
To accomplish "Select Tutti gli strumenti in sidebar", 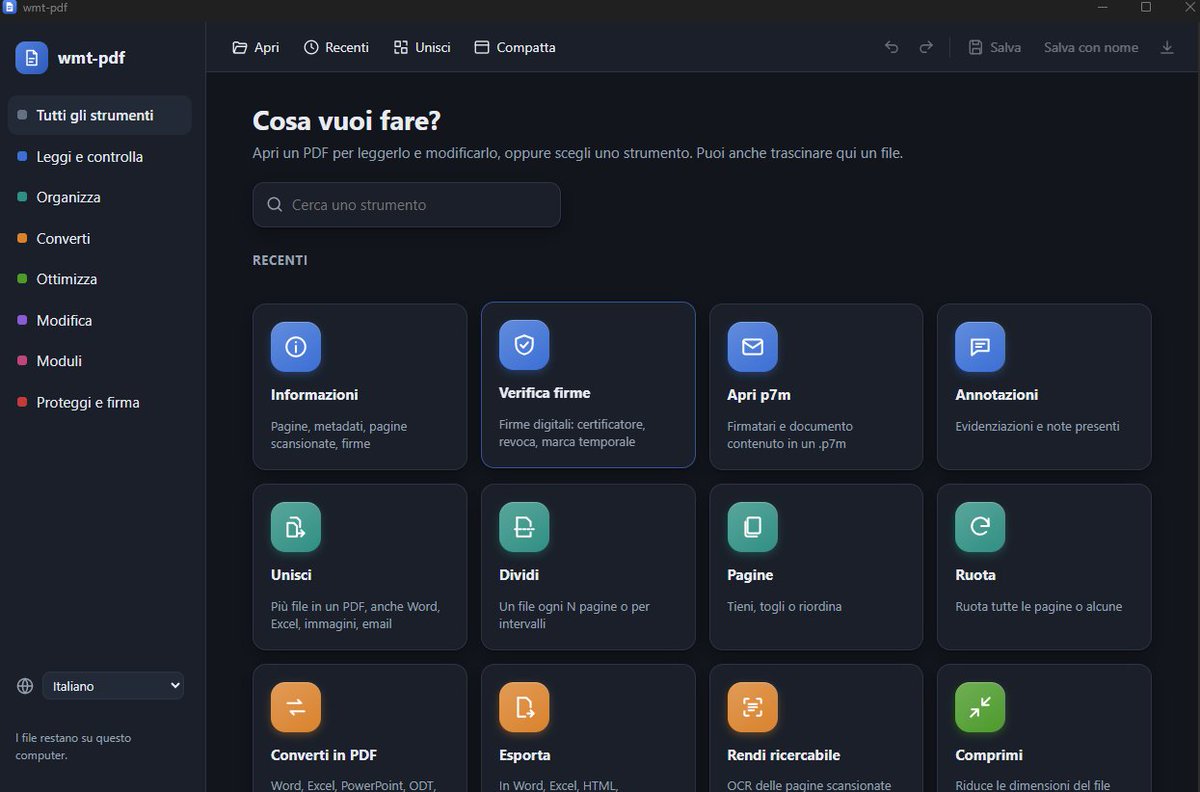I will tap(99, 115).
